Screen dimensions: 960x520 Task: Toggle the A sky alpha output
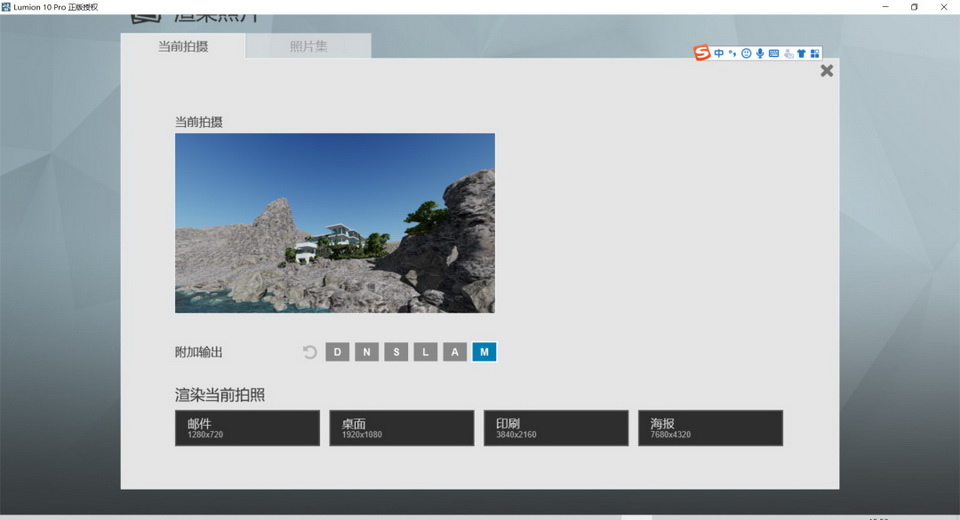455,352
